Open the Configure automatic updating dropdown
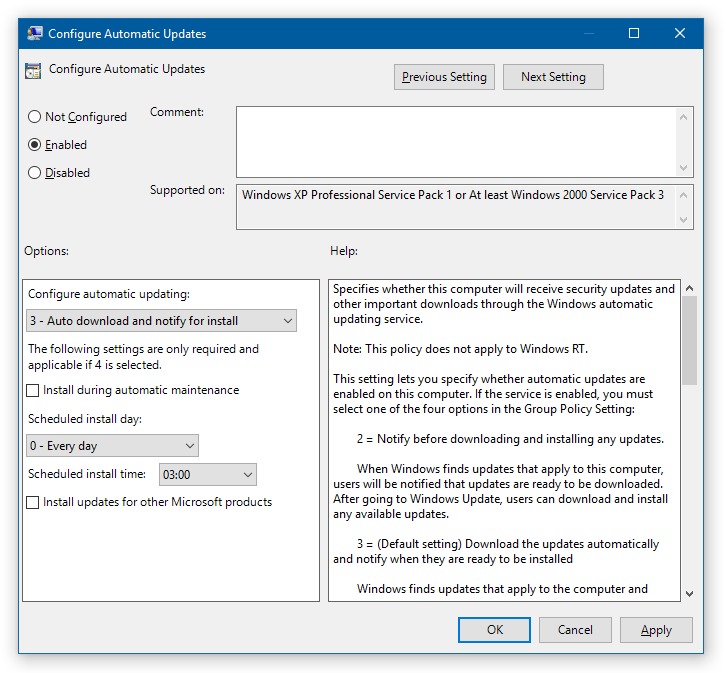 (x=161, y=321)
